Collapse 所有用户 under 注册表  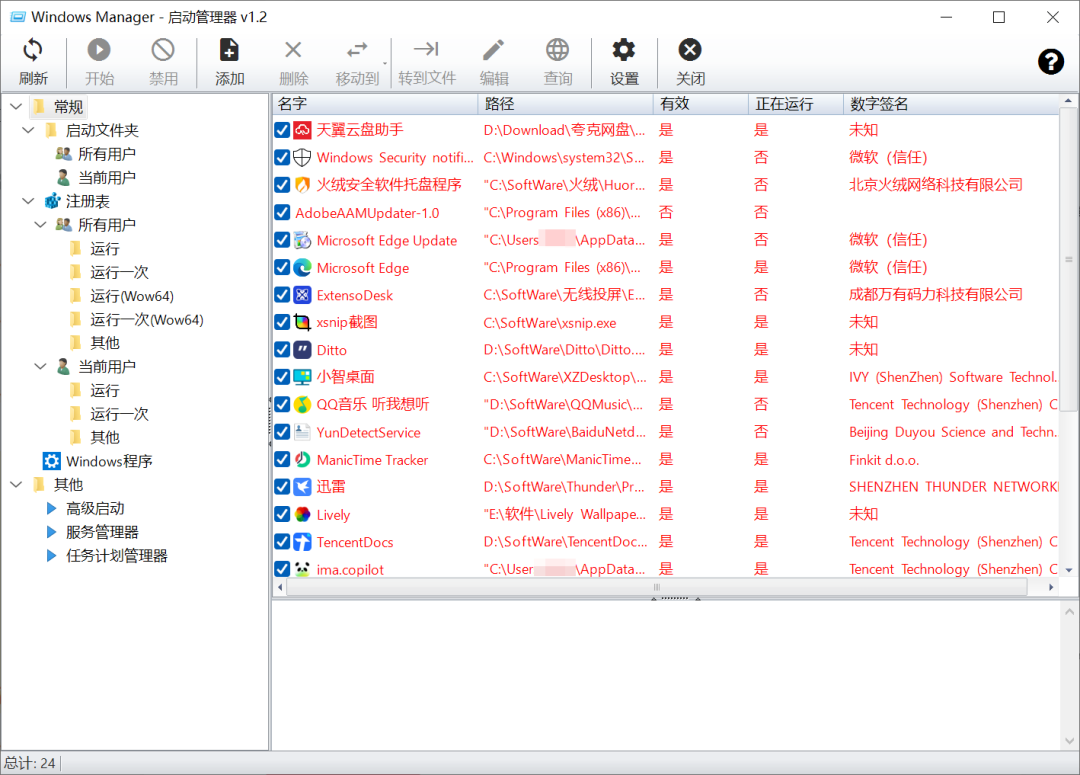[41, 225]
